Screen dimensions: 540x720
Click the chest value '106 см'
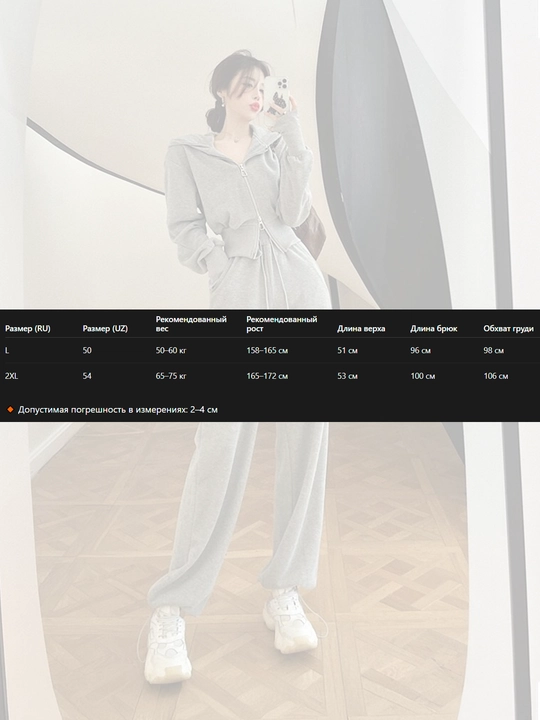click(x=495, y=376)
